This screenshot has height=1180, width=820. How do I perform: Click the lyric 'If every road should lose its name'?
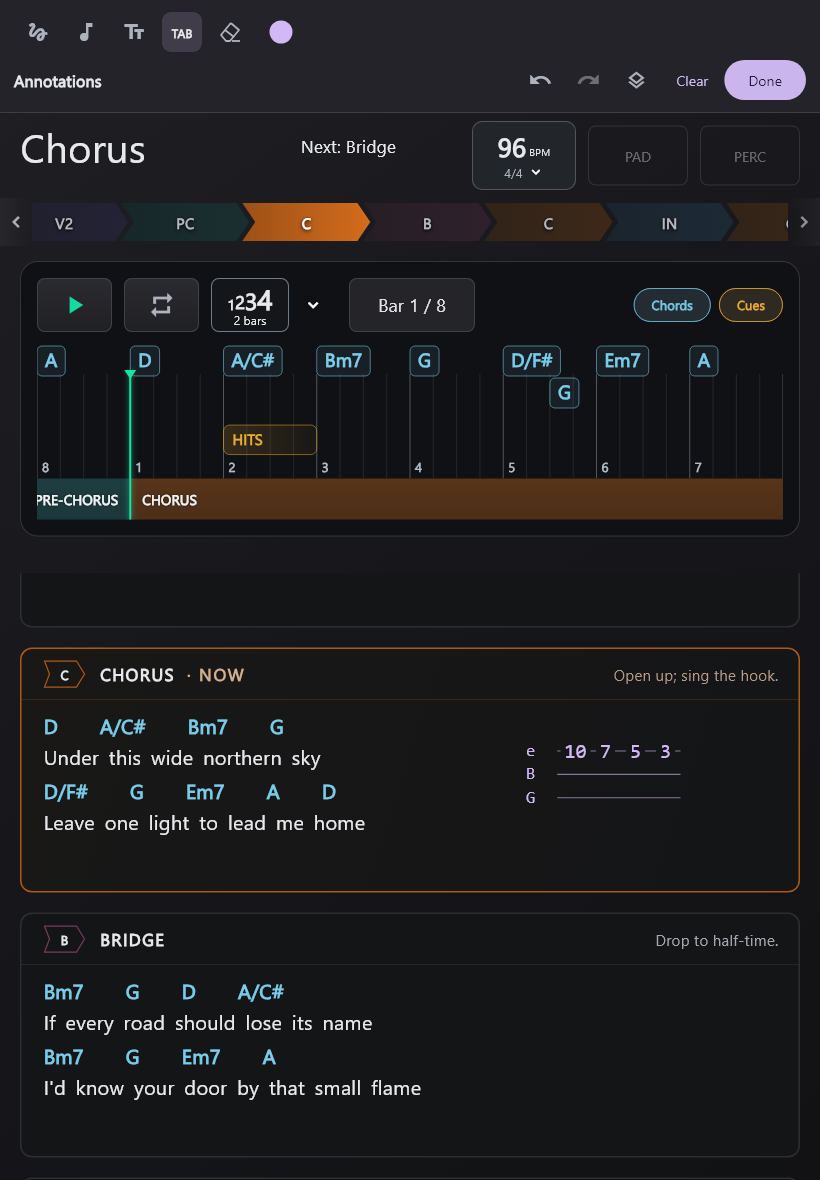point(208,1023)
